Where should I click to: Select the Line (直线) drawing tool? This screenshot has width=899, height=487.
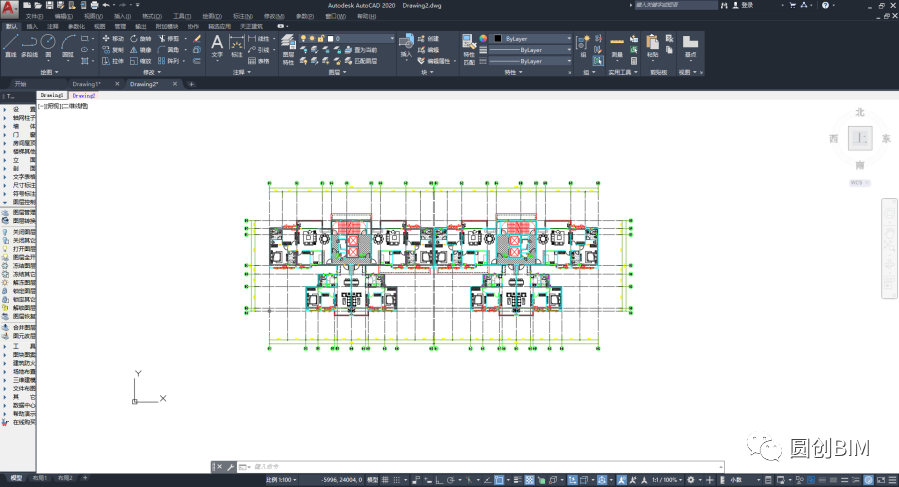pyautogui.click(x=10, y=46)
